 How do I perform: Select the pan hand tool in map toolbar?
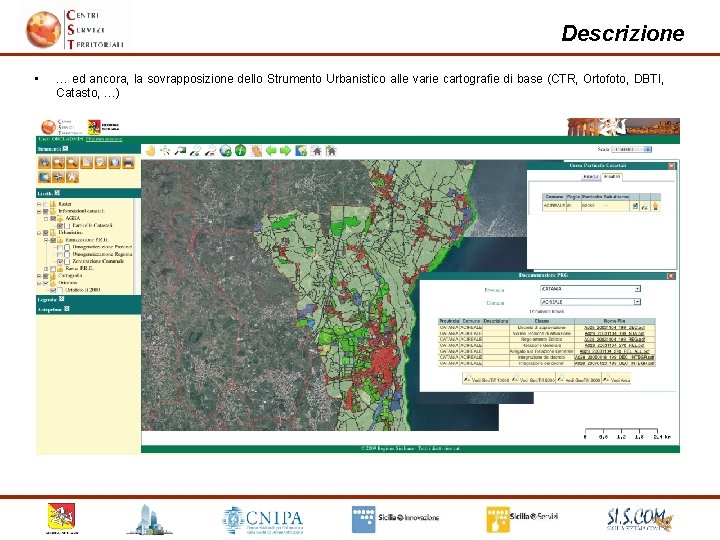coord(150,151)
